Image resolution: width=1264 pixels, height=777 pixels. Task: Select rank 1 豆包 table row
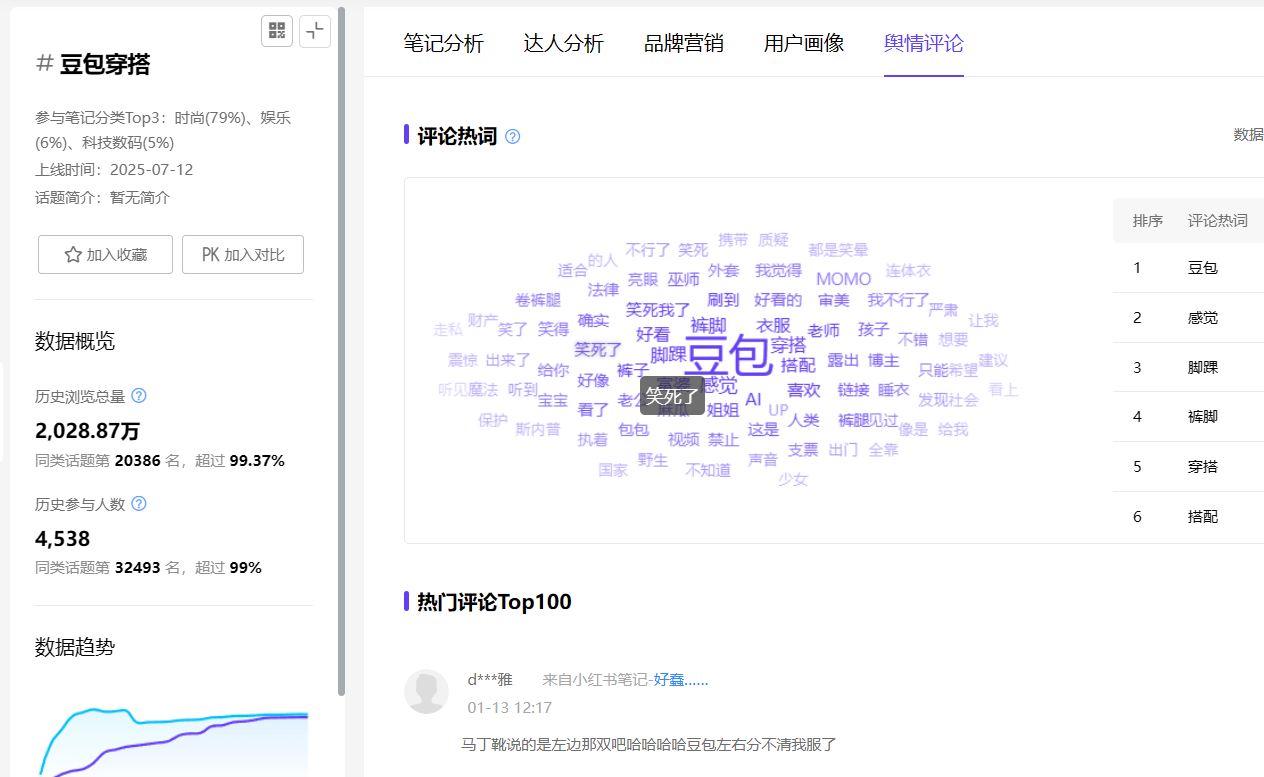1188,268
